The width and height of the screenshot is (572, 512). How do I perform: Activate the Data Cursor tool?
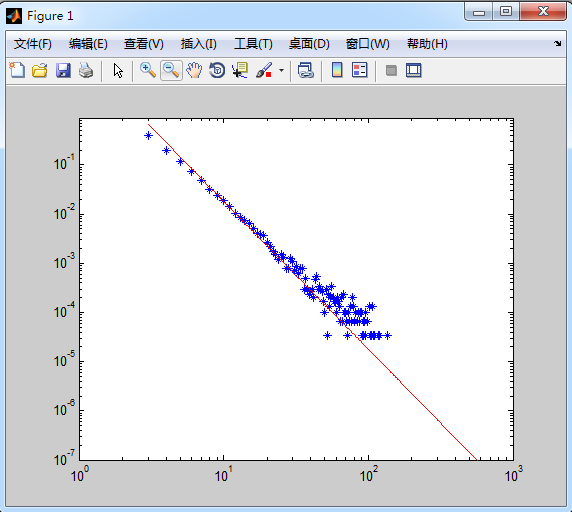click(x=240, y=70)
